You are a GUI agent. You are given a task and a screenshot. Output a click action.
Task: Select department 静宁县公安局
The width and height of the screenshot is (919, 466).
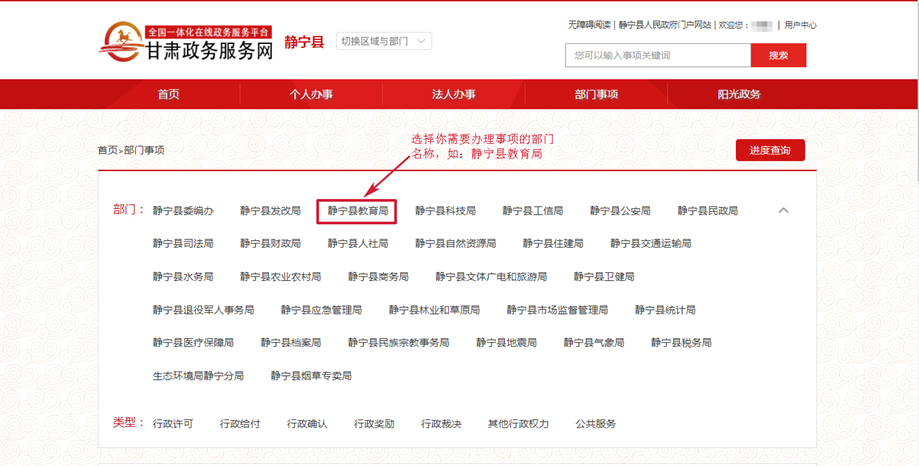point(620,210)
